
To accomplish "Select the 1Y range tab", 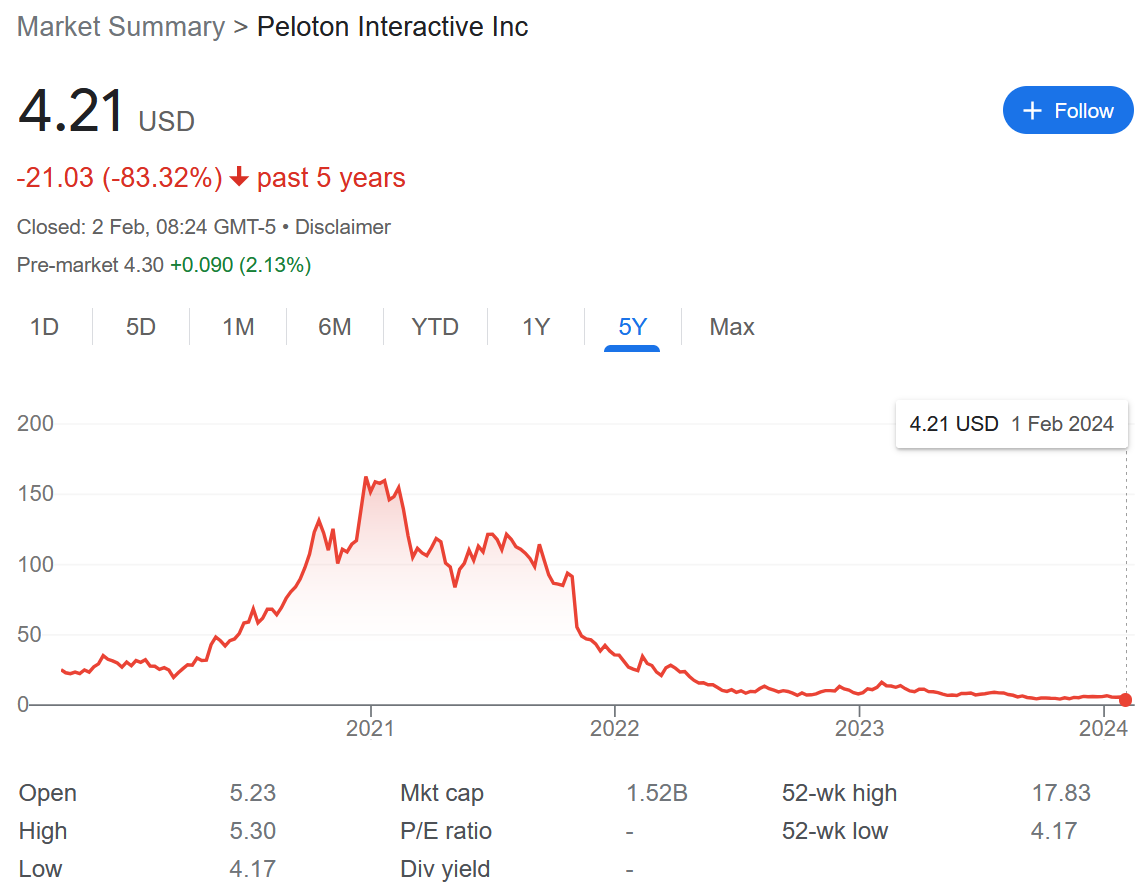I will point(536,327).
